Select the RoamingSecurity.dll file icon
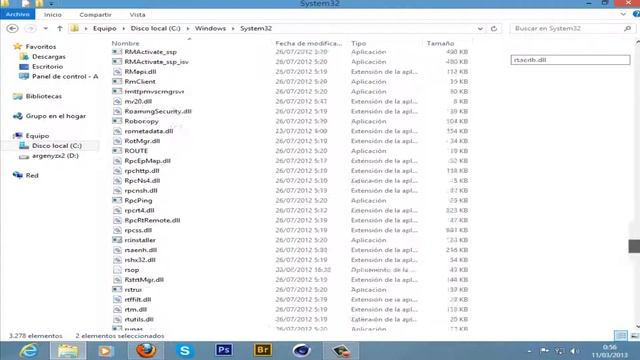The image size is (640, 360). 117,111
